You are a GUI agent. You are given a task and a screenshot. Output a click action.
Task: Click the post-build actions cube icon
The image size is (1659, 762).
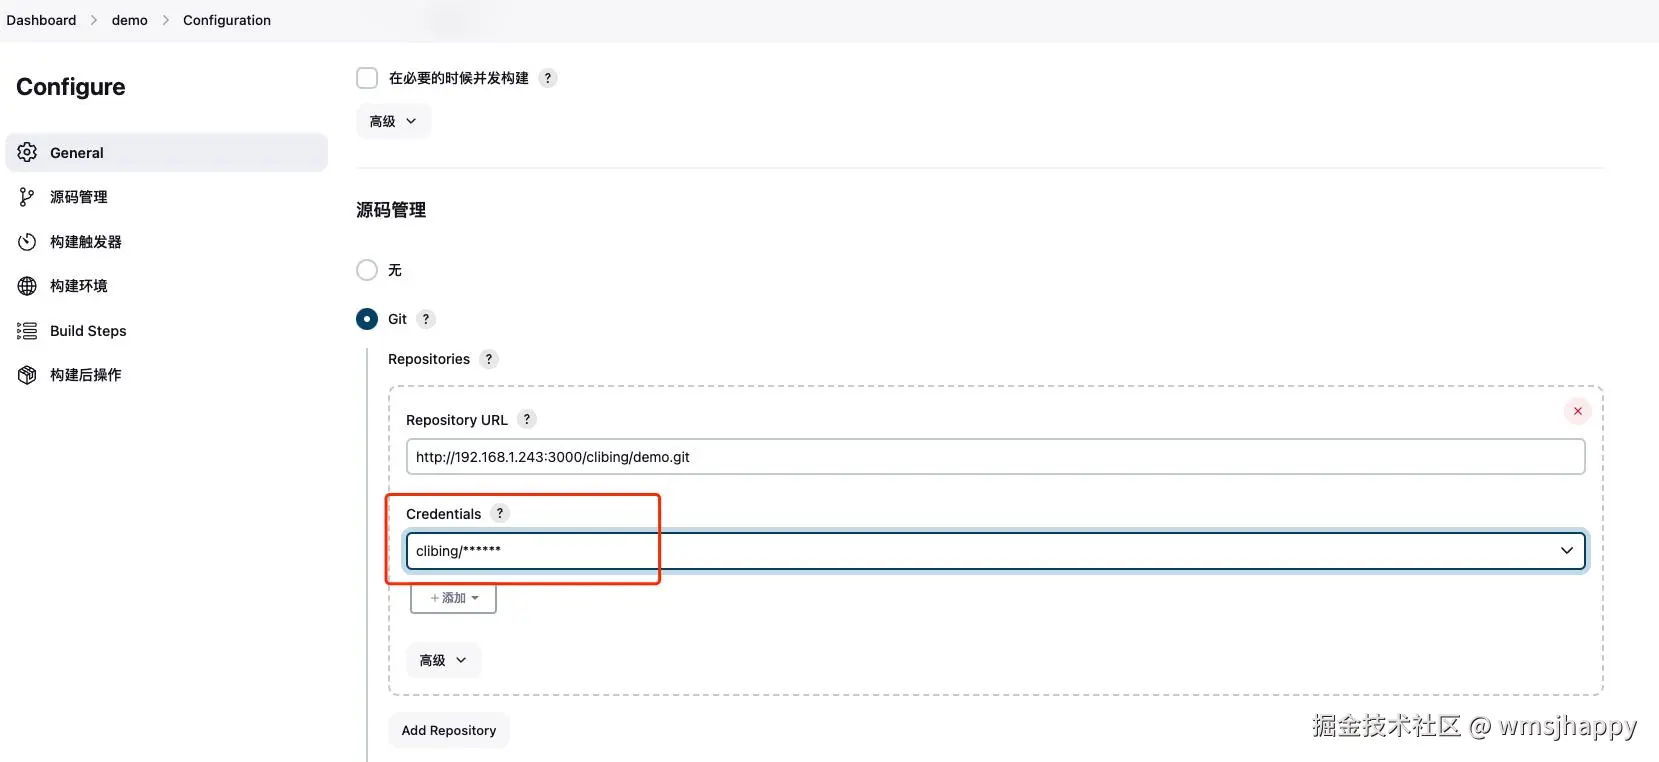[27, 375]
